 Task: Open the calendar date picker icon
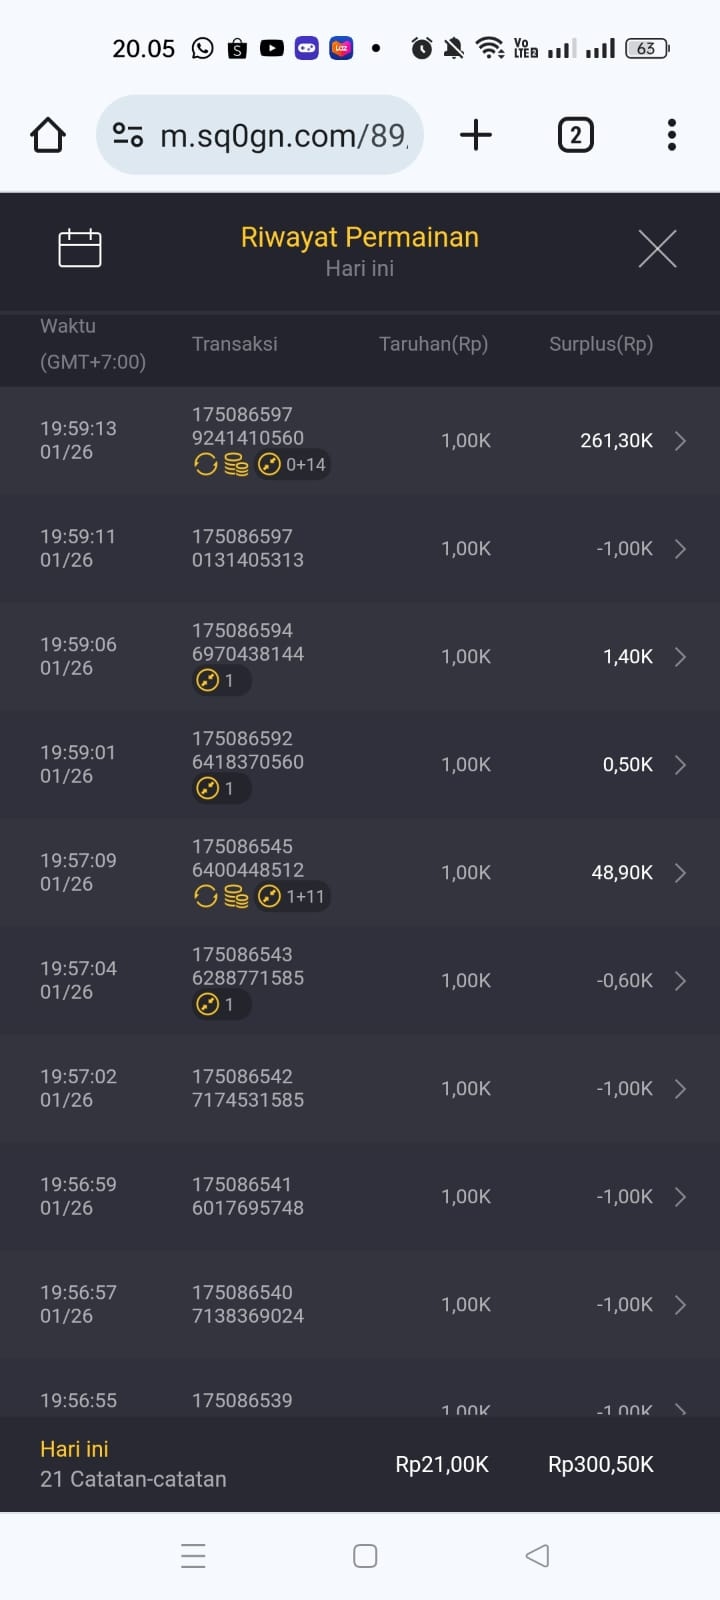click(80, 248)
